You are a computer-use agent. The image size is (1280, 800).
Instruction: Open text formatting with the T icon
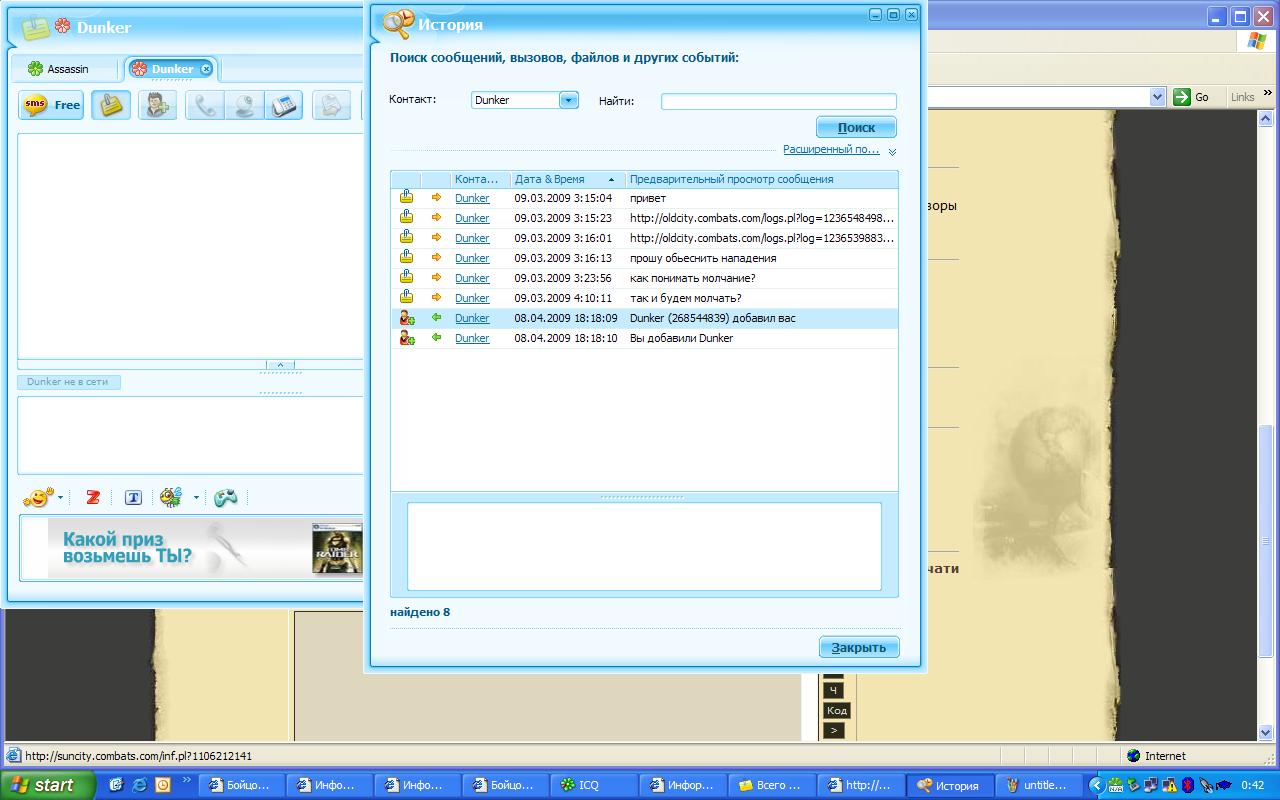(133, 497)
